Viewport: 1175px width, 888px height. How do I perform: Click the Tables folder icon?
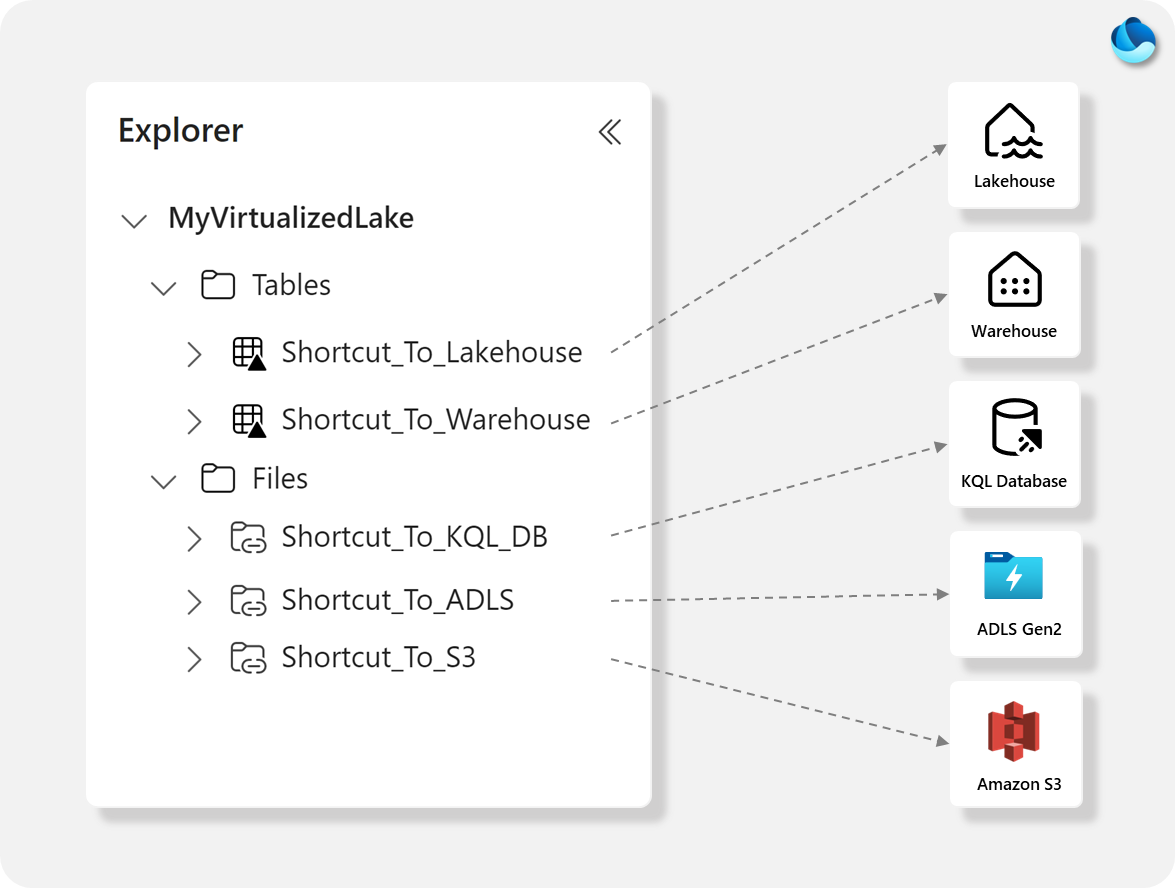[218, 285]
